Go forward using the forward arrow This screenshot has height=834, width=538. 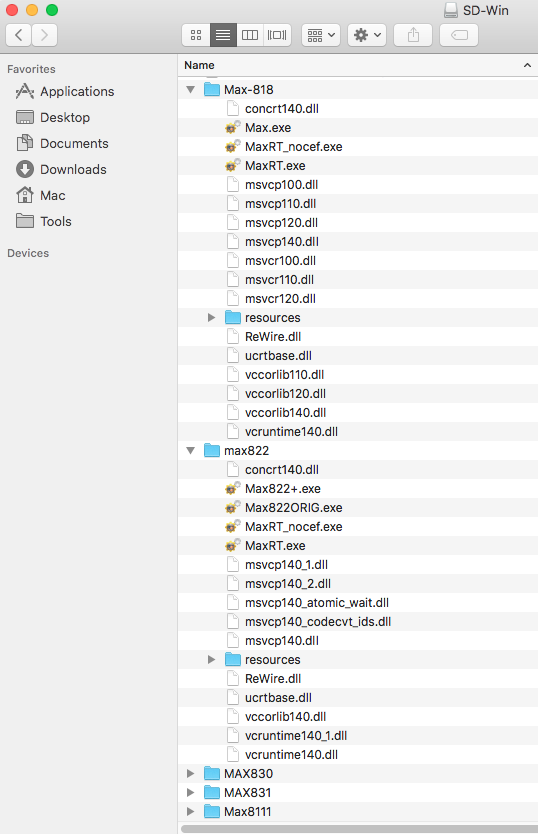point(44,35)
